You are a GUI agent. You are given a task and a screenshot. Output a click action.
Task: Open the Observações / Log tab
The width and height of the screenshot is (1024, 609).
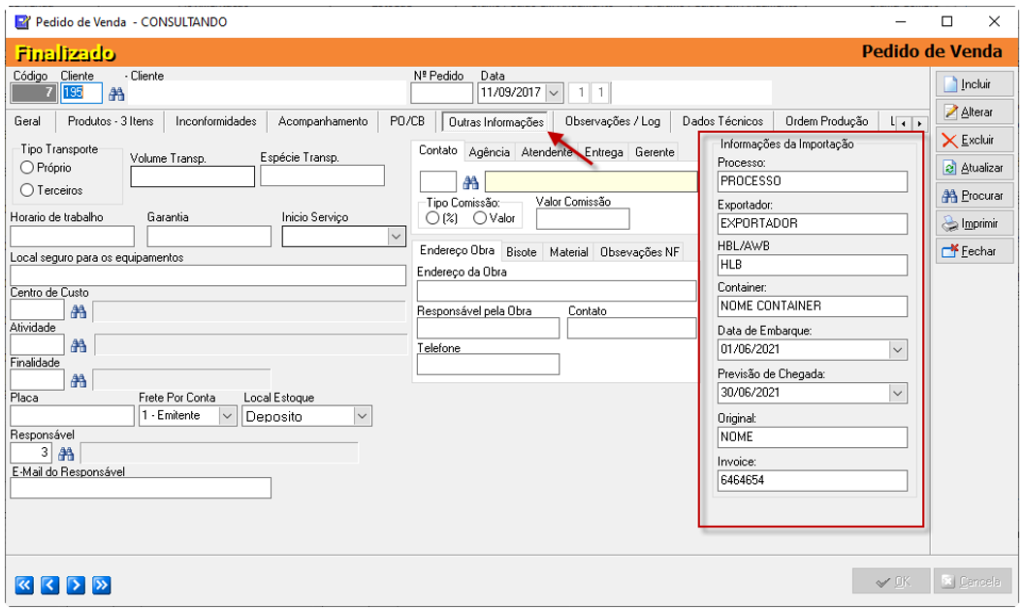tap(613, 121)
